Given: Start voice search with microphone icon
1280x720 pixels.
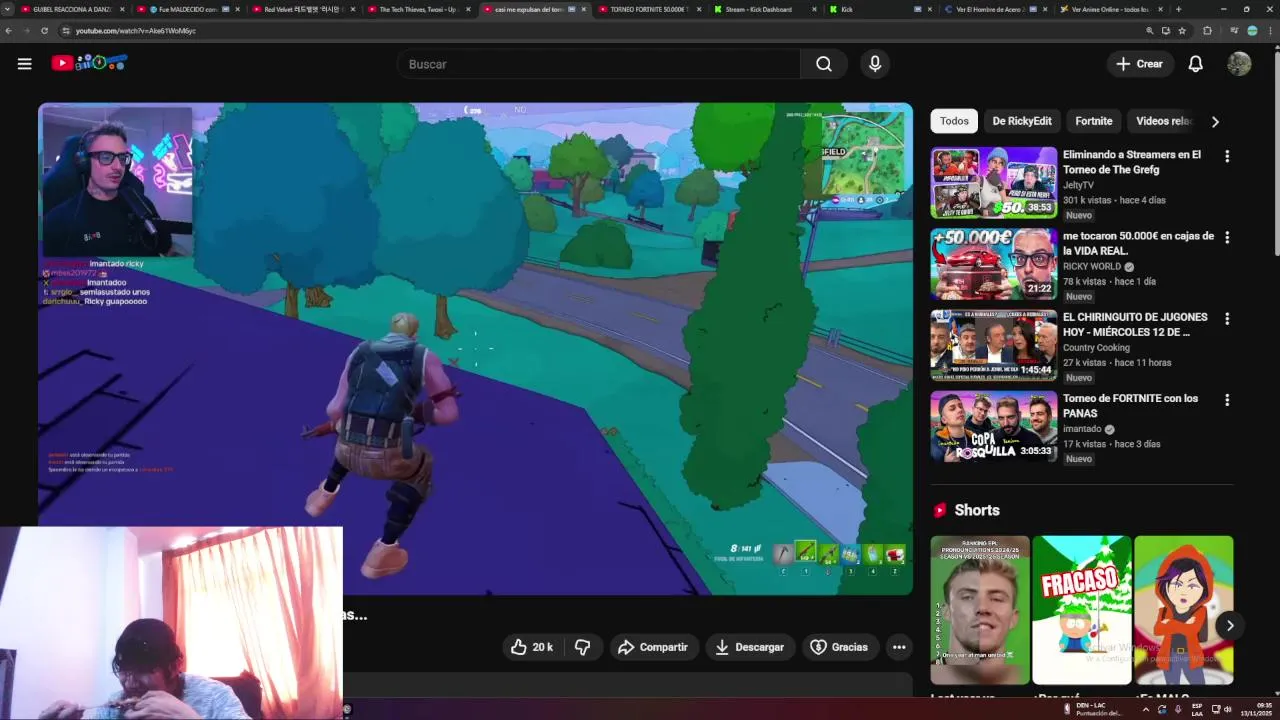Looking at the screenshot, I should click(875, 64).
